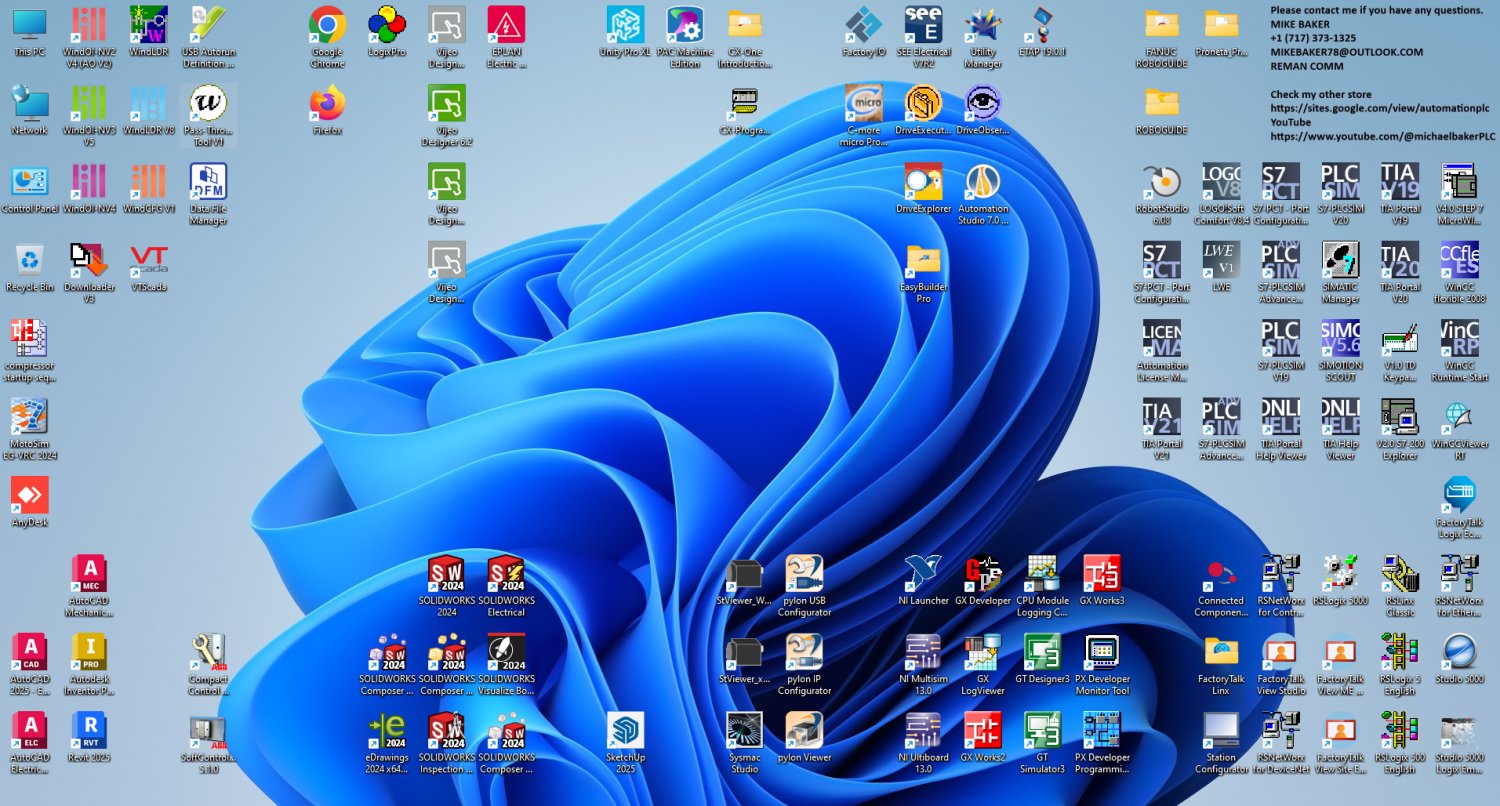The height and width of the screenshot is (806, 1500).
Task: Select the Network desktop icon
Action: point(30,109)
